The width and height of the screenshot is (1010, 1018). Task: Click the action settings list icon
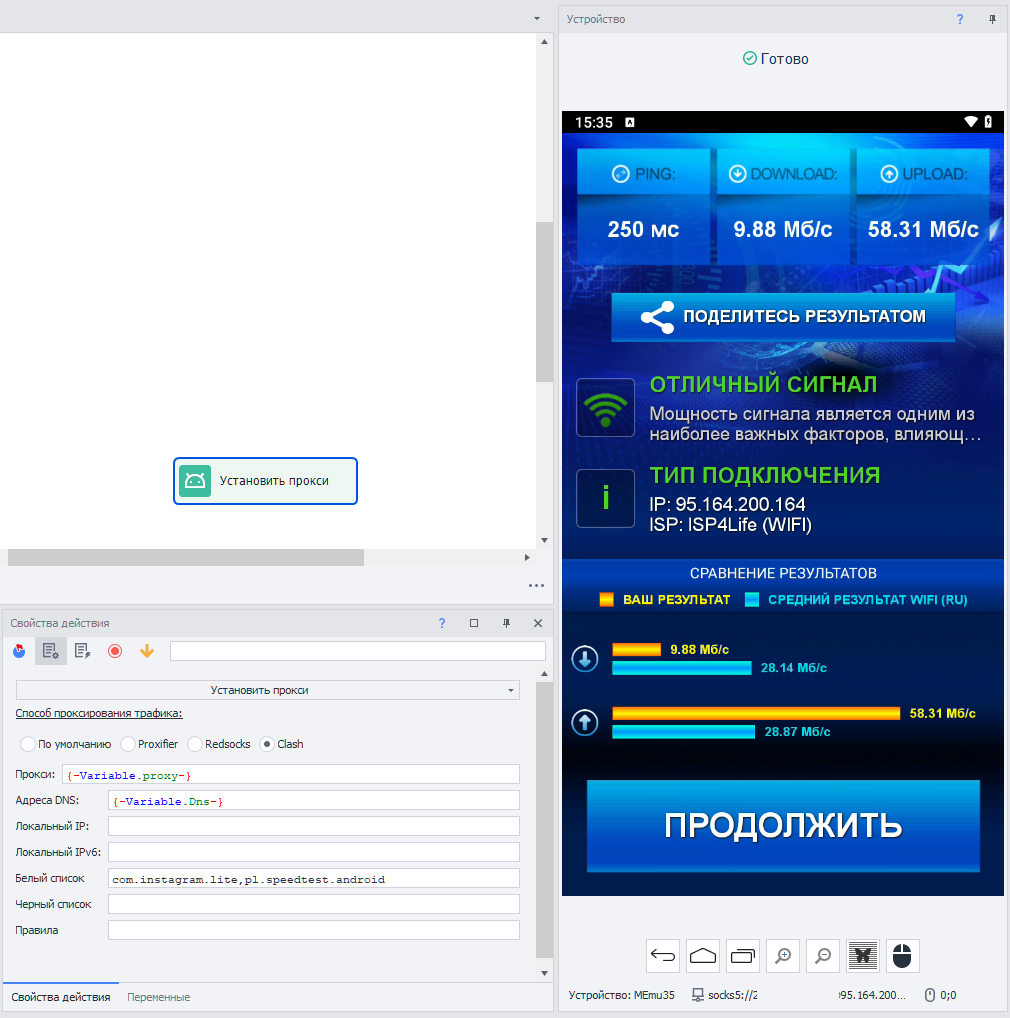[51, 651]
